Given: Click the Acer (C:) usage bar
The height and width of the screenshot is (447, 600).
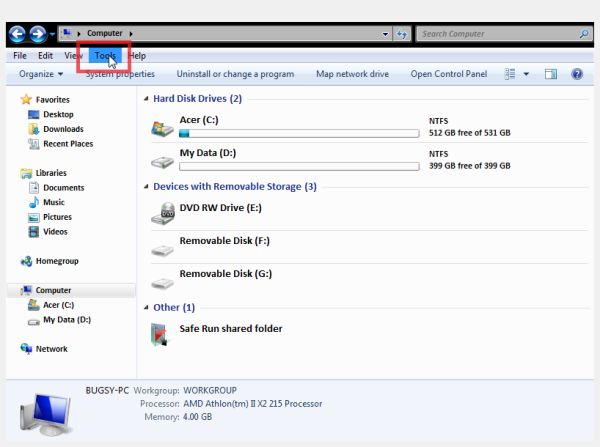Looking at the screenshot, I should tap(299, 133).
